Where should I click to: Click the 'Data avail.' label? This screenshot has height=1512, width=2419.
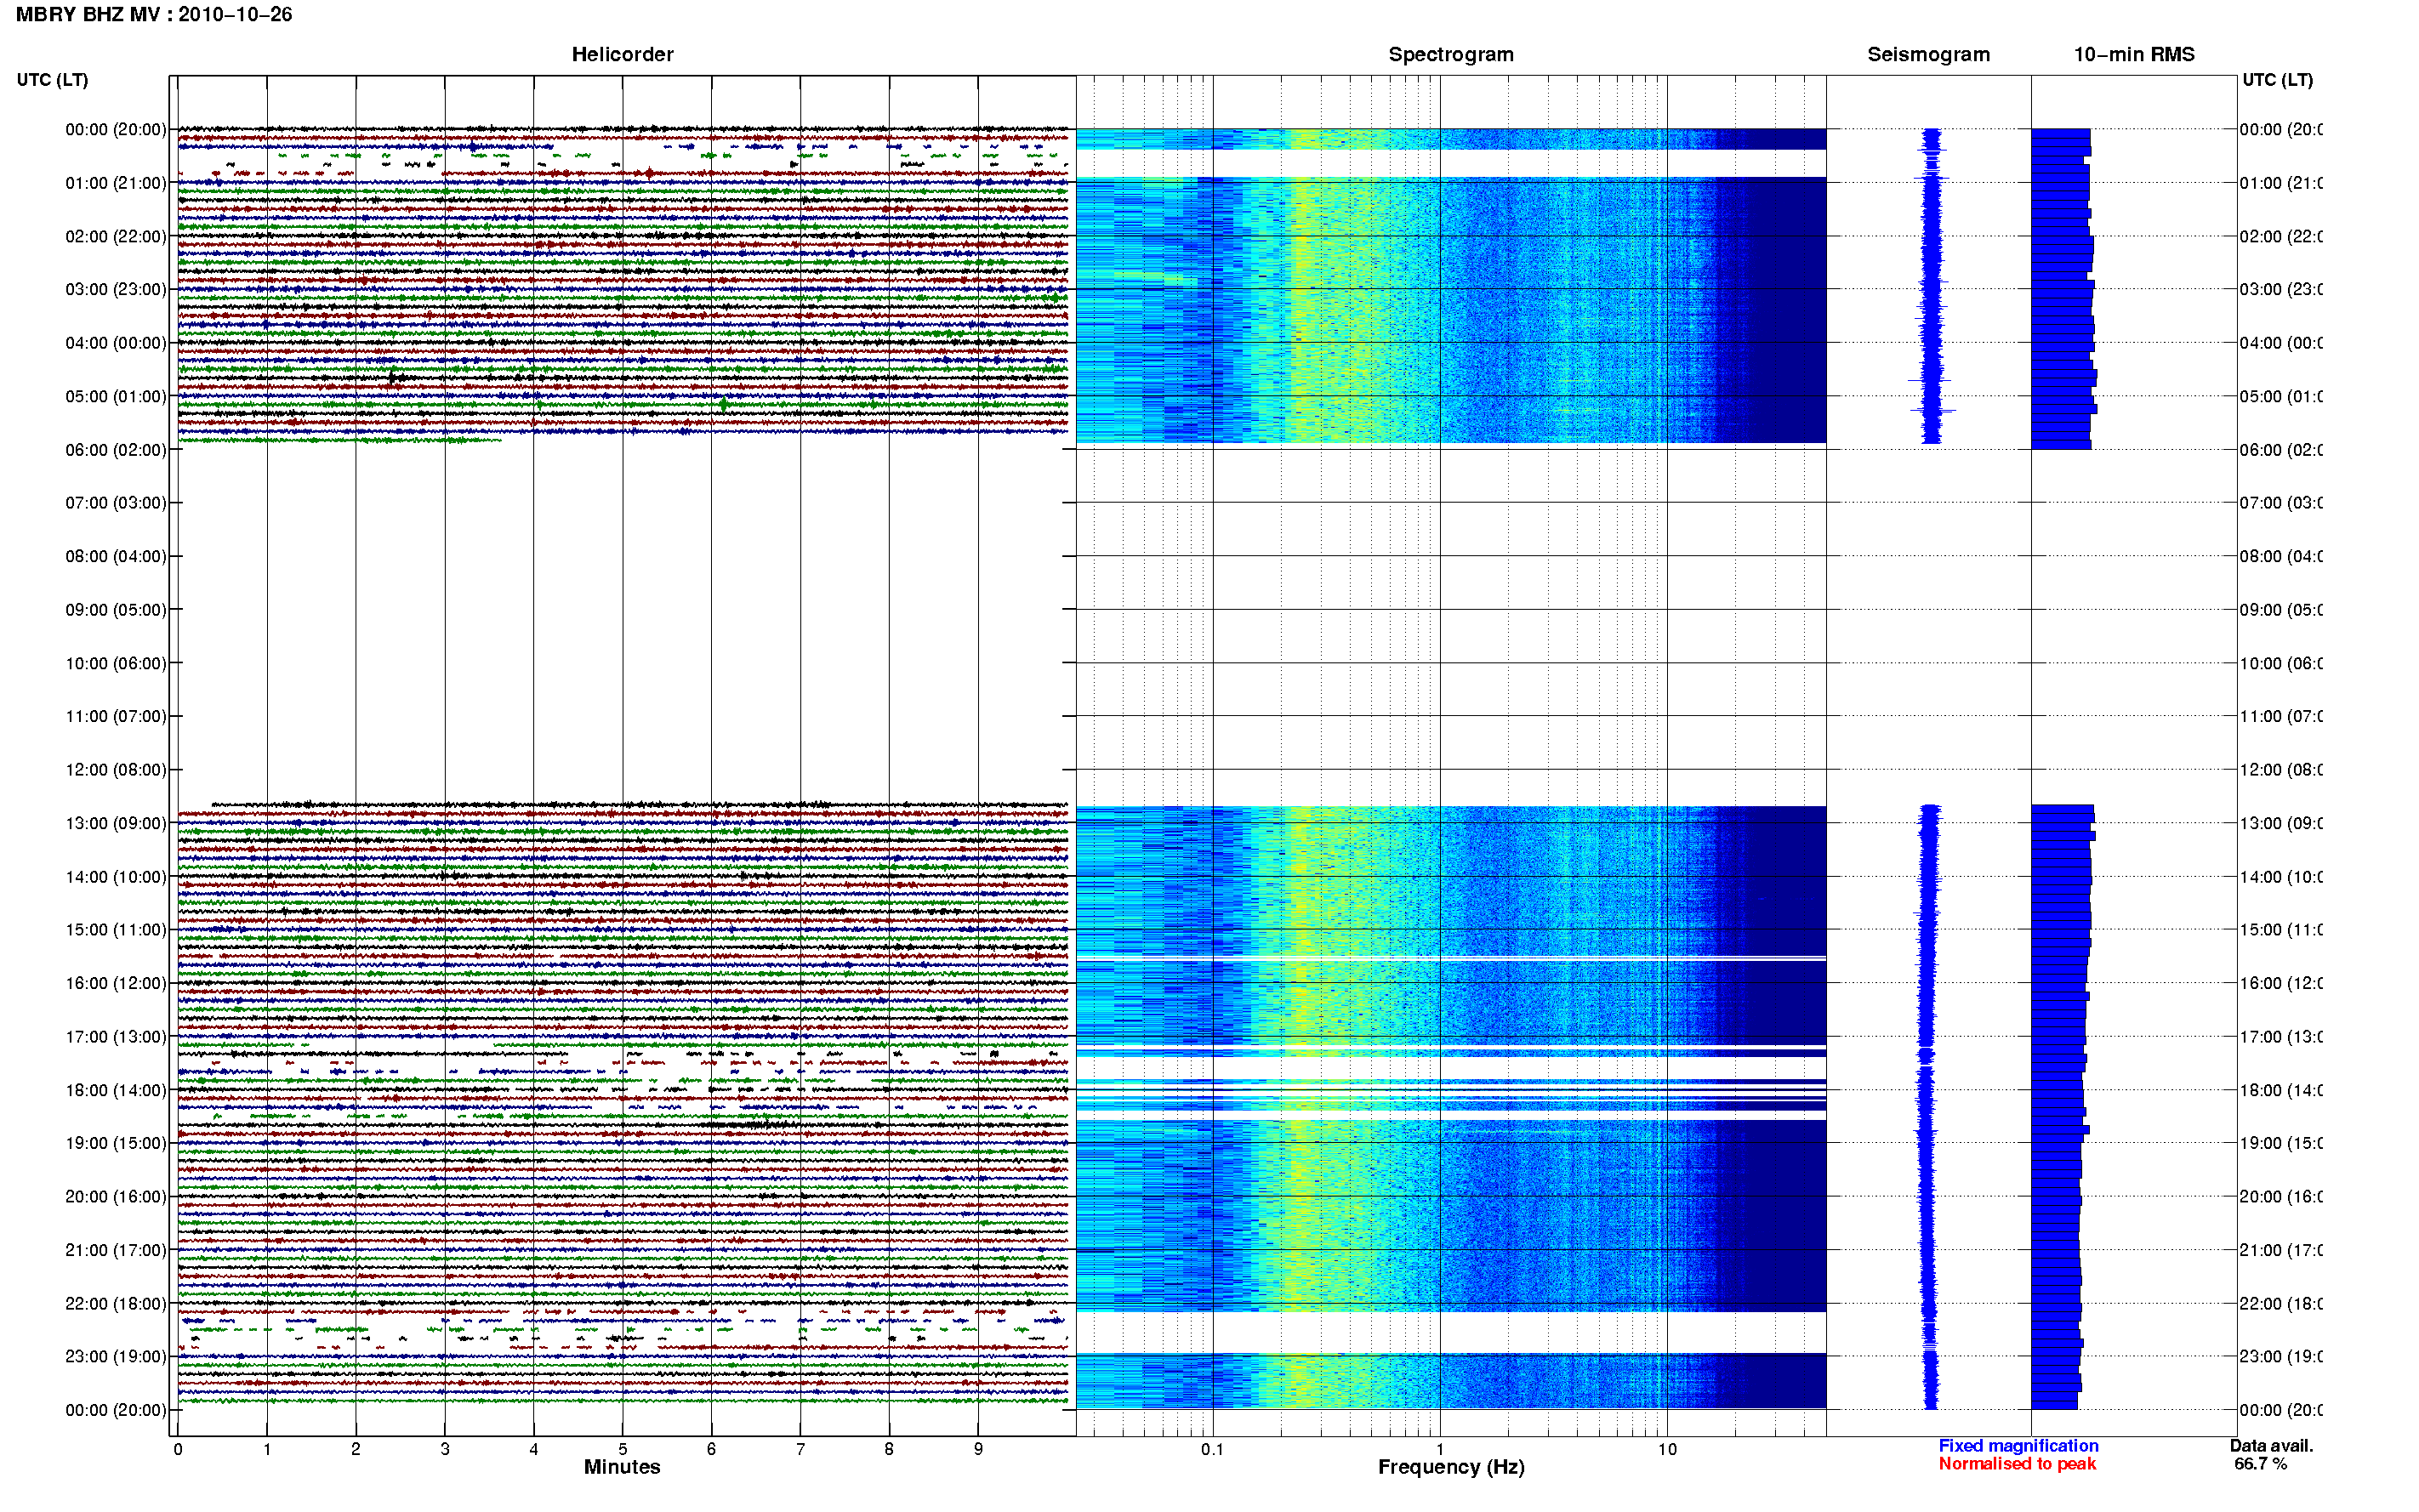click(2271, 1446)
